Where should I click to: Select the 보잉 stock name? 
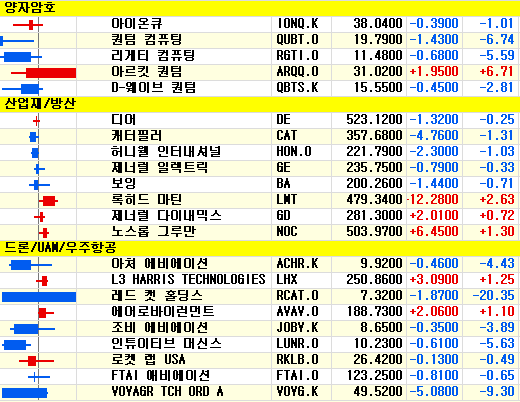[124, 184]
